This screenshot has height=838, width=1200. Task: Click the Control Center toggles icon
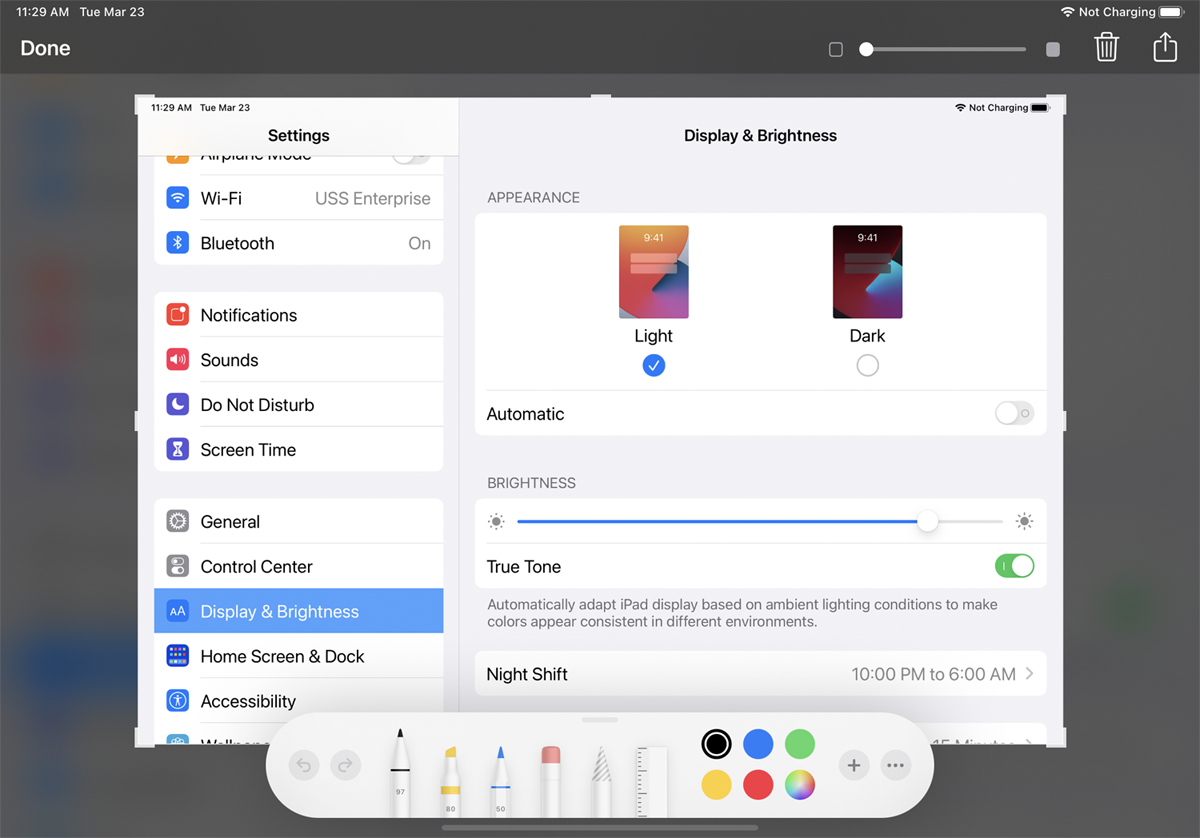[178, 567]
